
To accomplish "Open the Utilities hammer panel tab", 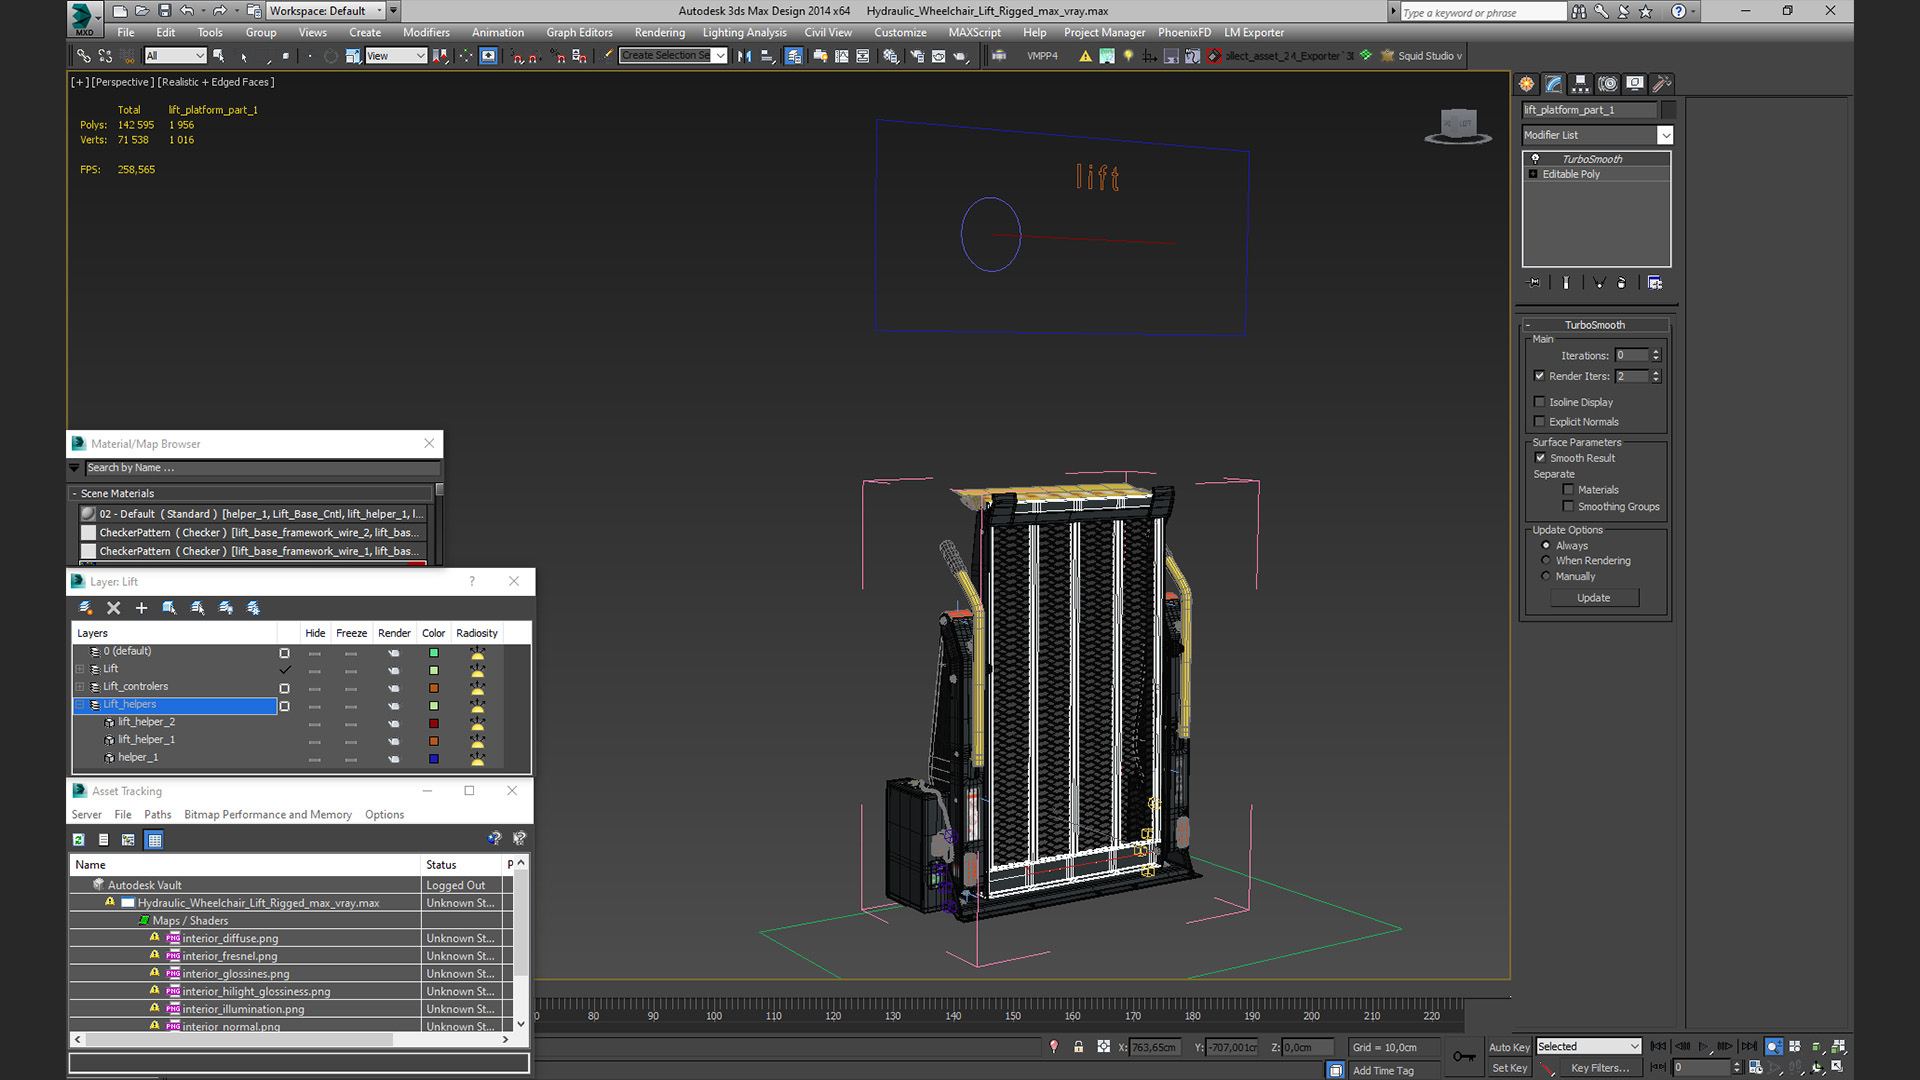I will point(1661,84).
